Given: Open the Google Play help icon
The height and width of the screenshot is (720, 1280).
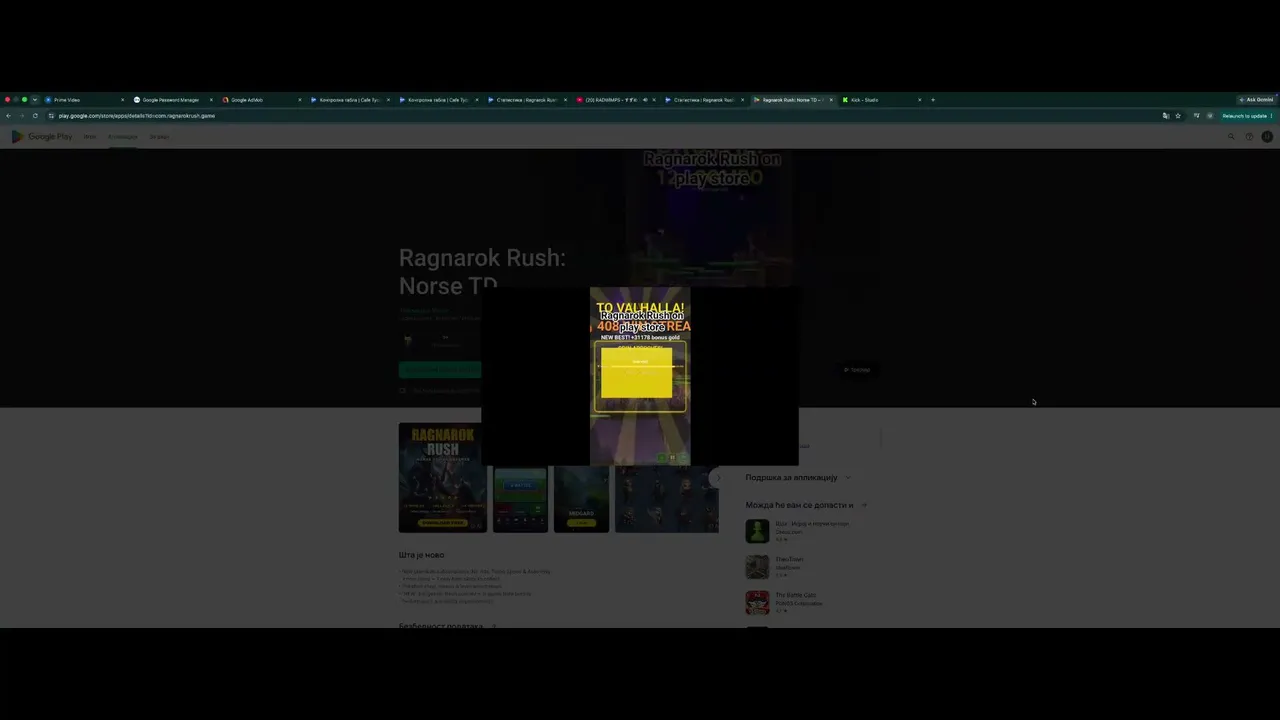Looking at the screenshot, I should coord(1249,136).
